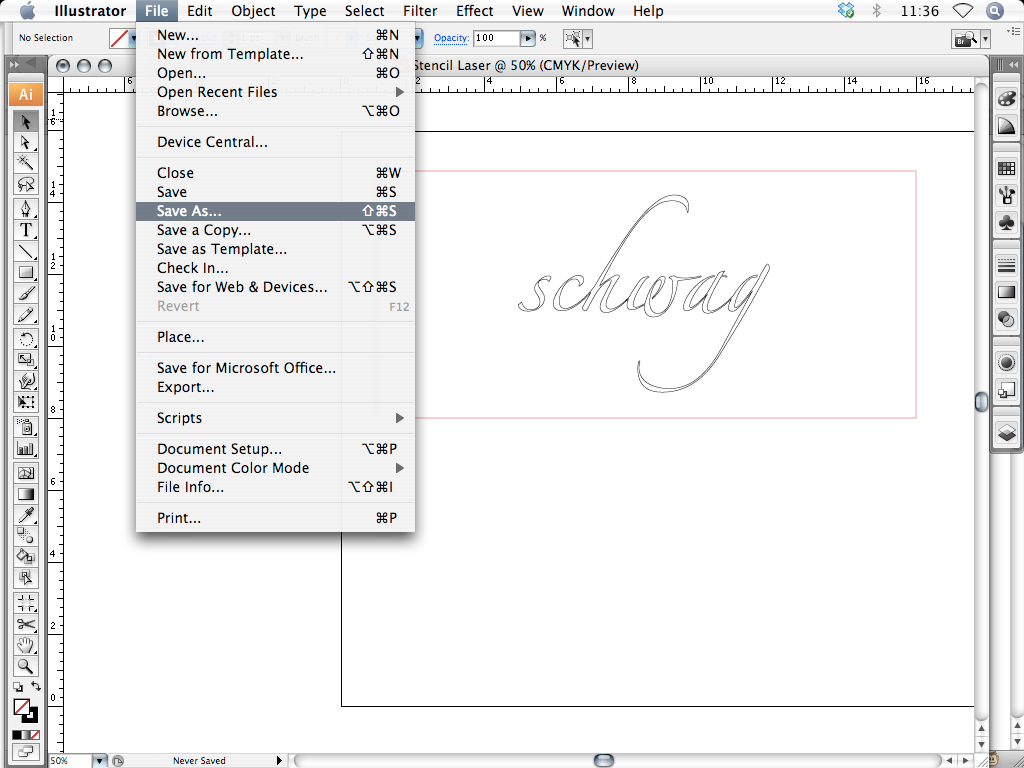Click the Go to Bridge button
The width and height of the screenshot is (1024, 768).
point(966,39)
